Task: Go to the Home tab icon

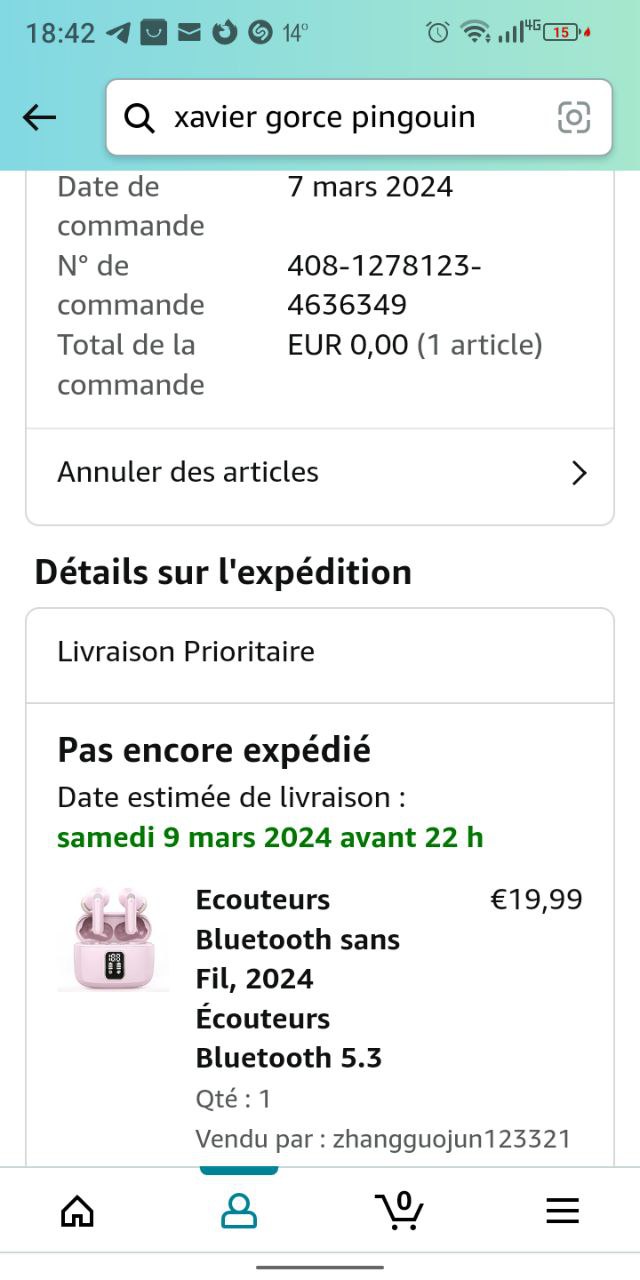Action: pyautogui.click(x=77, y=1211)
